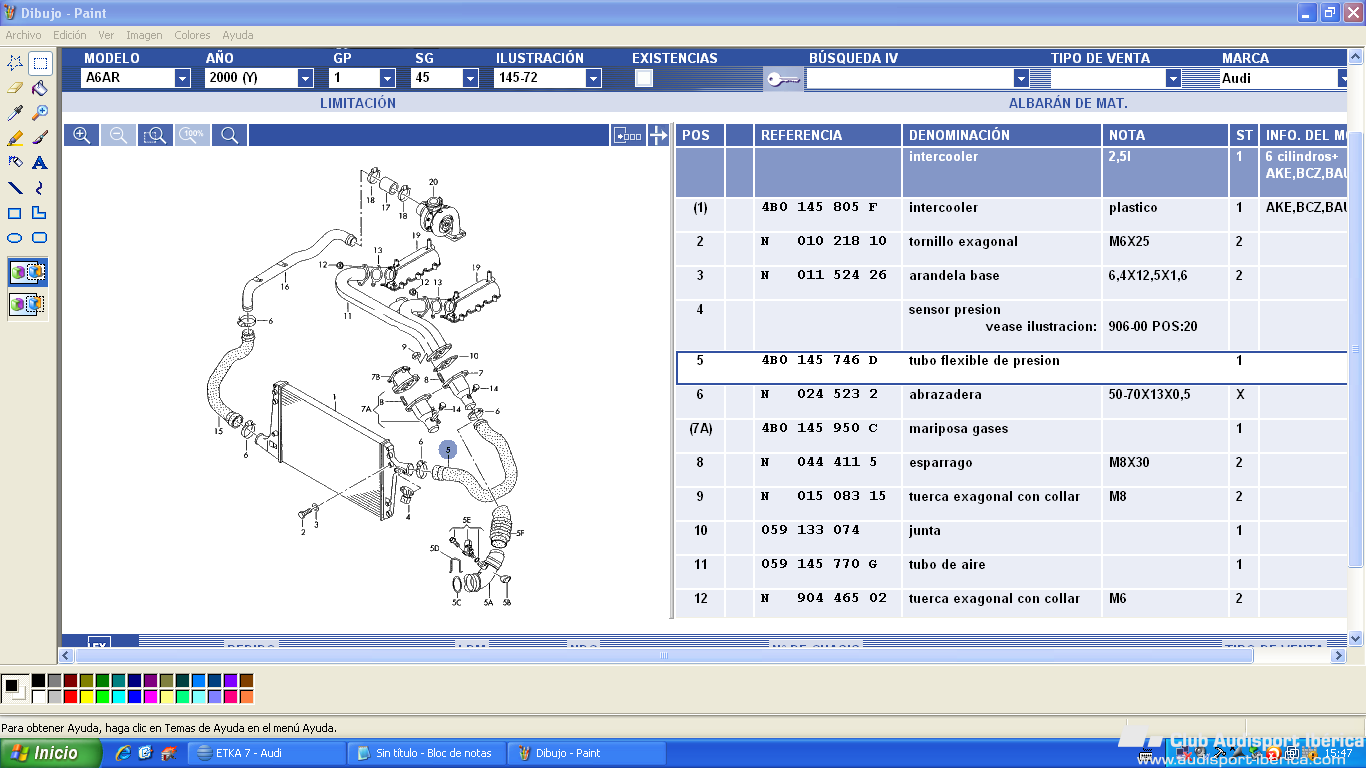This screenshot has height=768, width=1366.
Task: Open the MODELO dropdown showing A6AR
Action: click(x=182, y=78)
